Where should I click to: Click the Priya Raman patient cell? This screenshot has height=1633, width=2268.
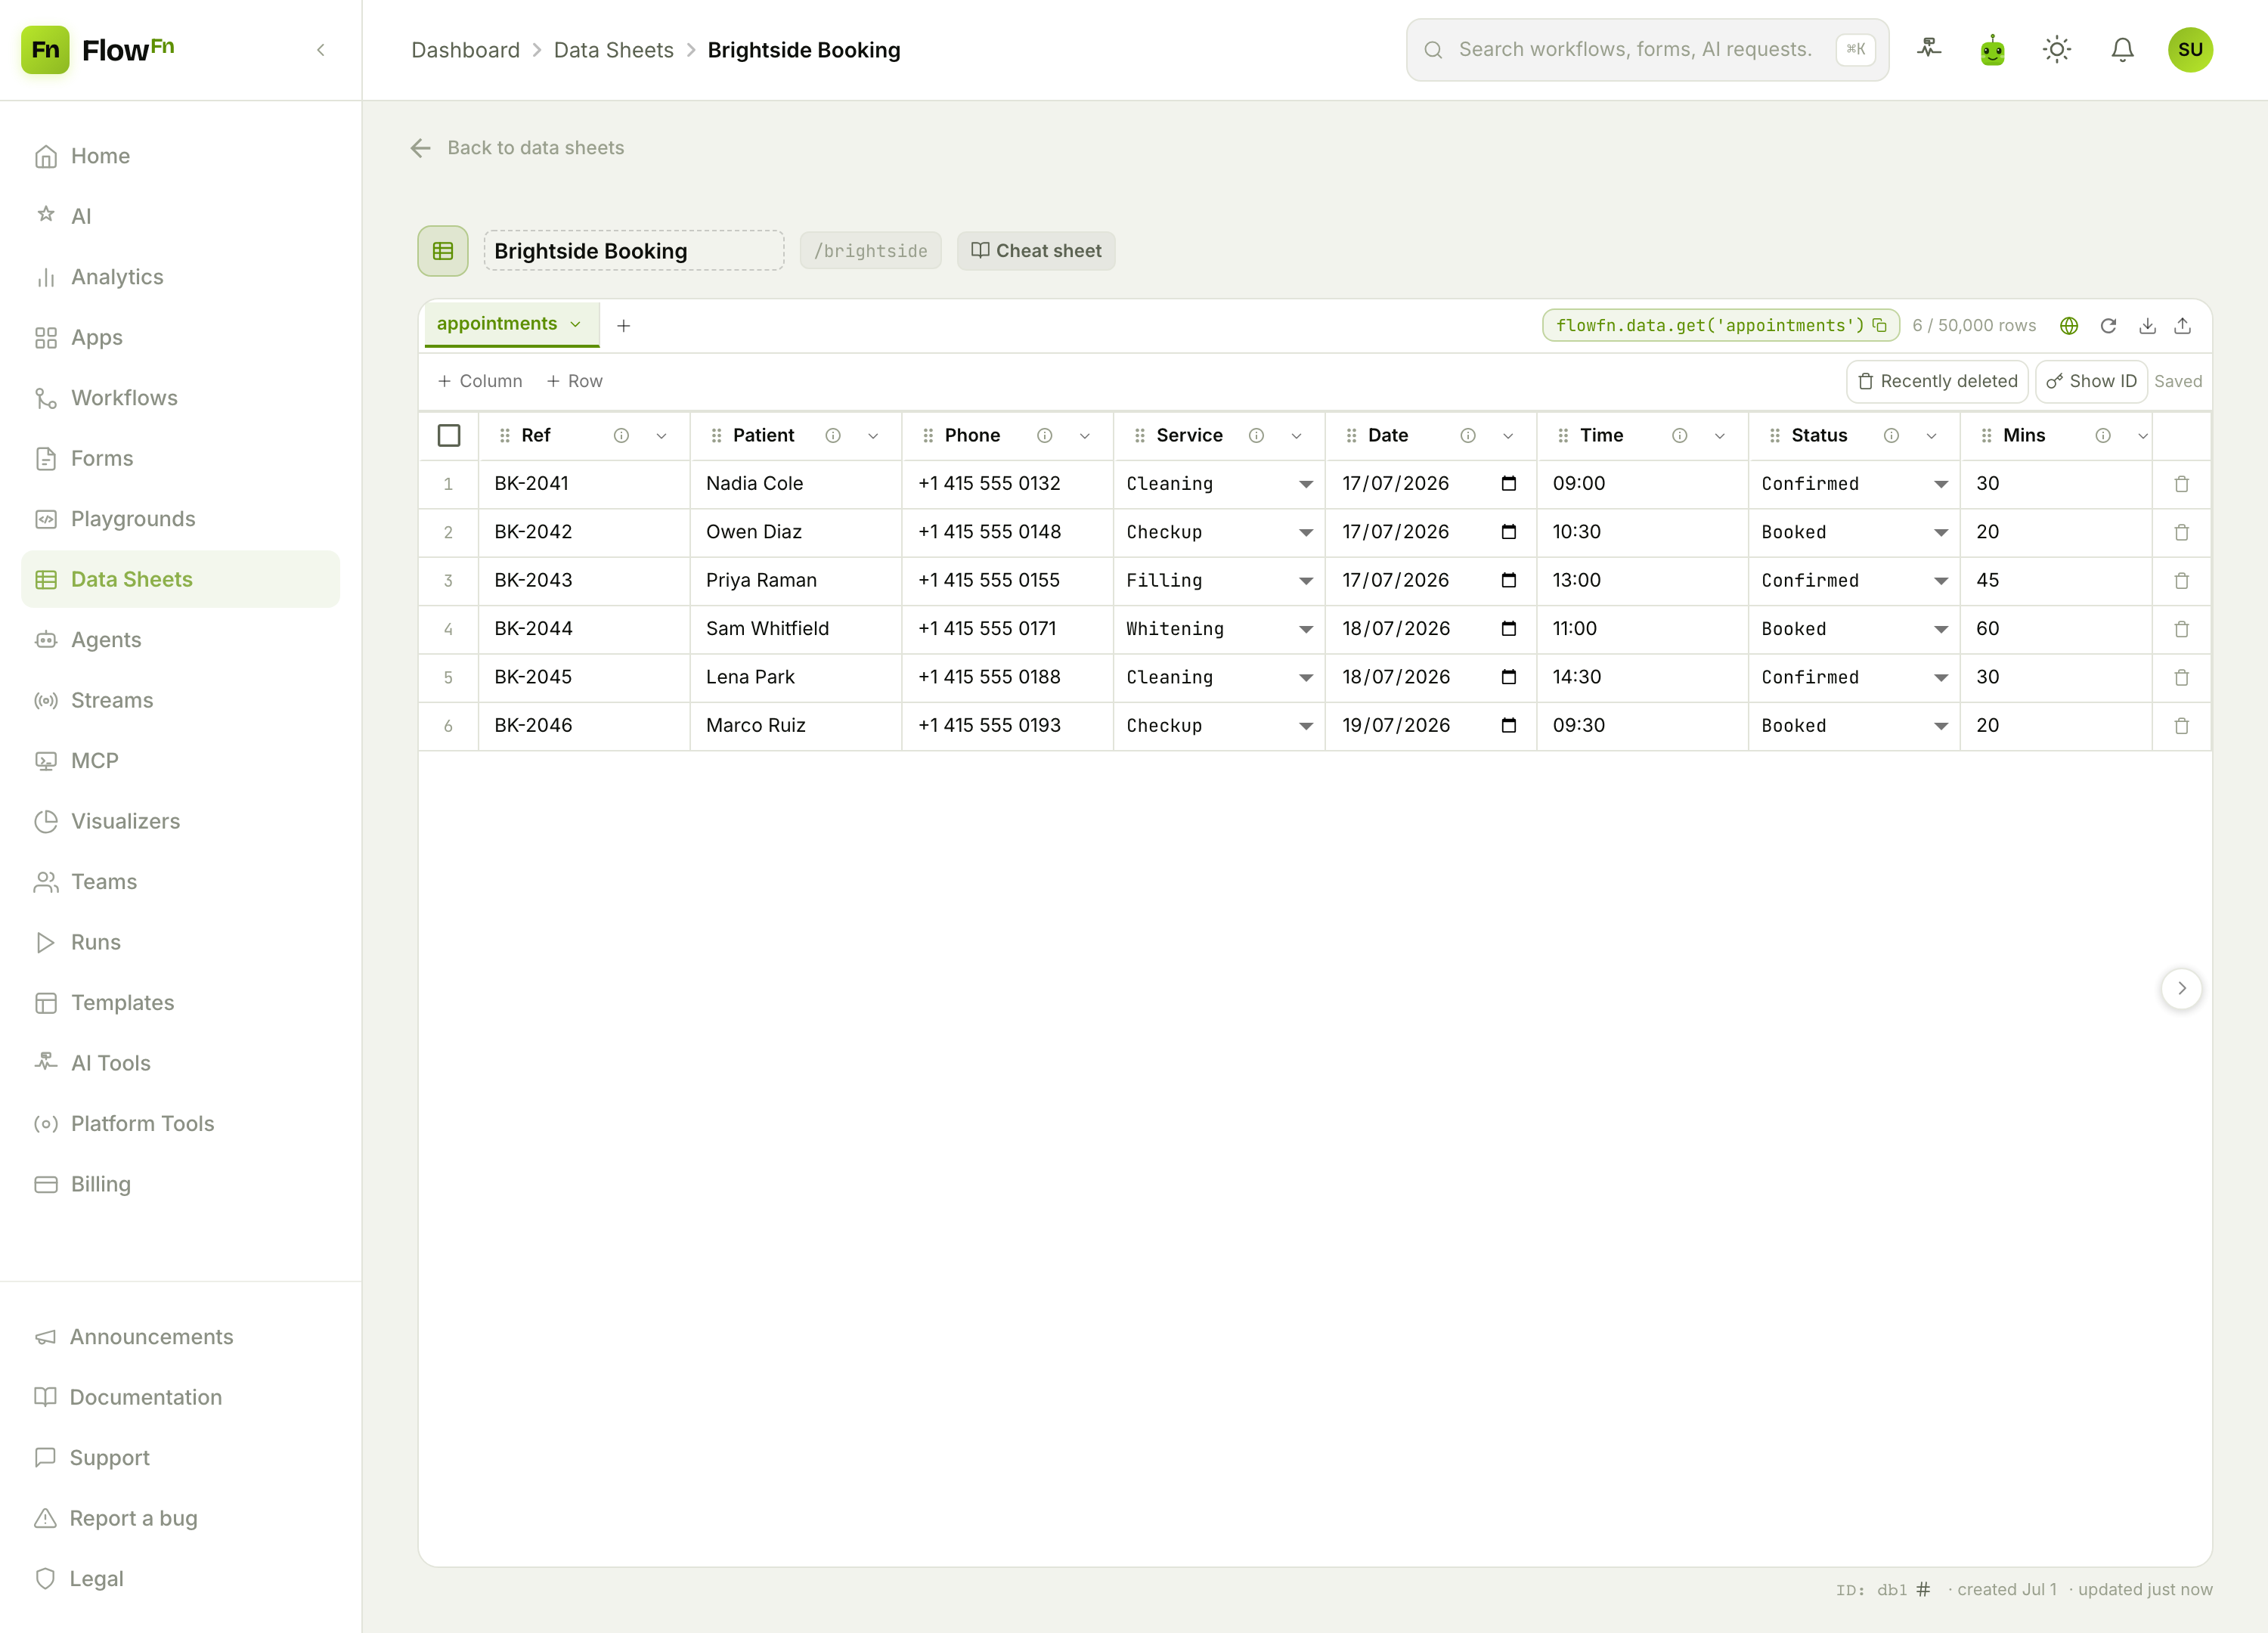point(796,581)
